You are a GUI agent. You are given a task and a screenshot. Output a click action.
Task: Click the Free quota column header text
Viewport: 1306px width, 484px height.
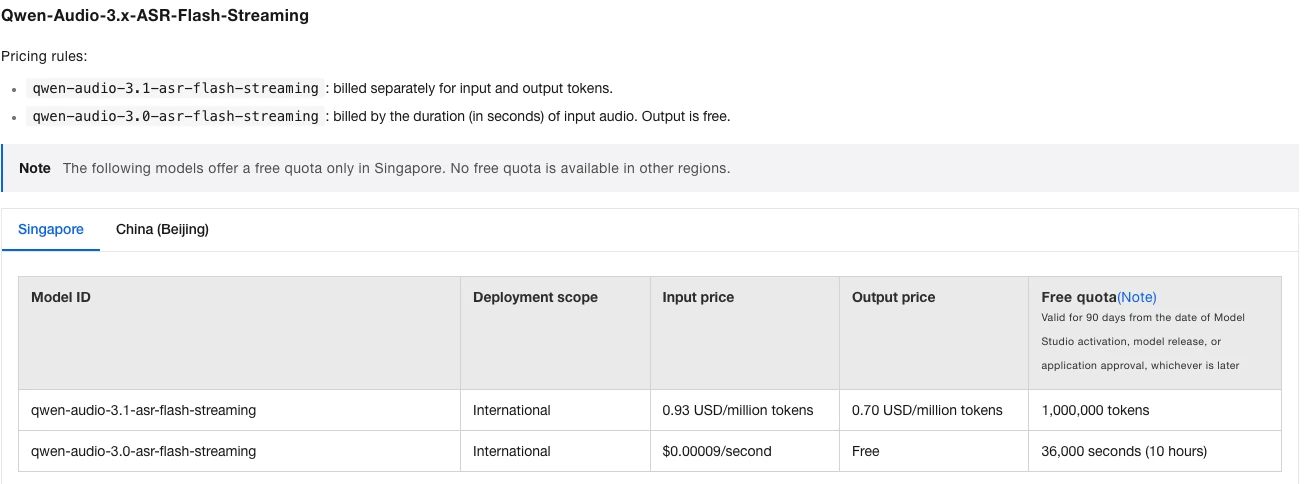pos(1078,297)
